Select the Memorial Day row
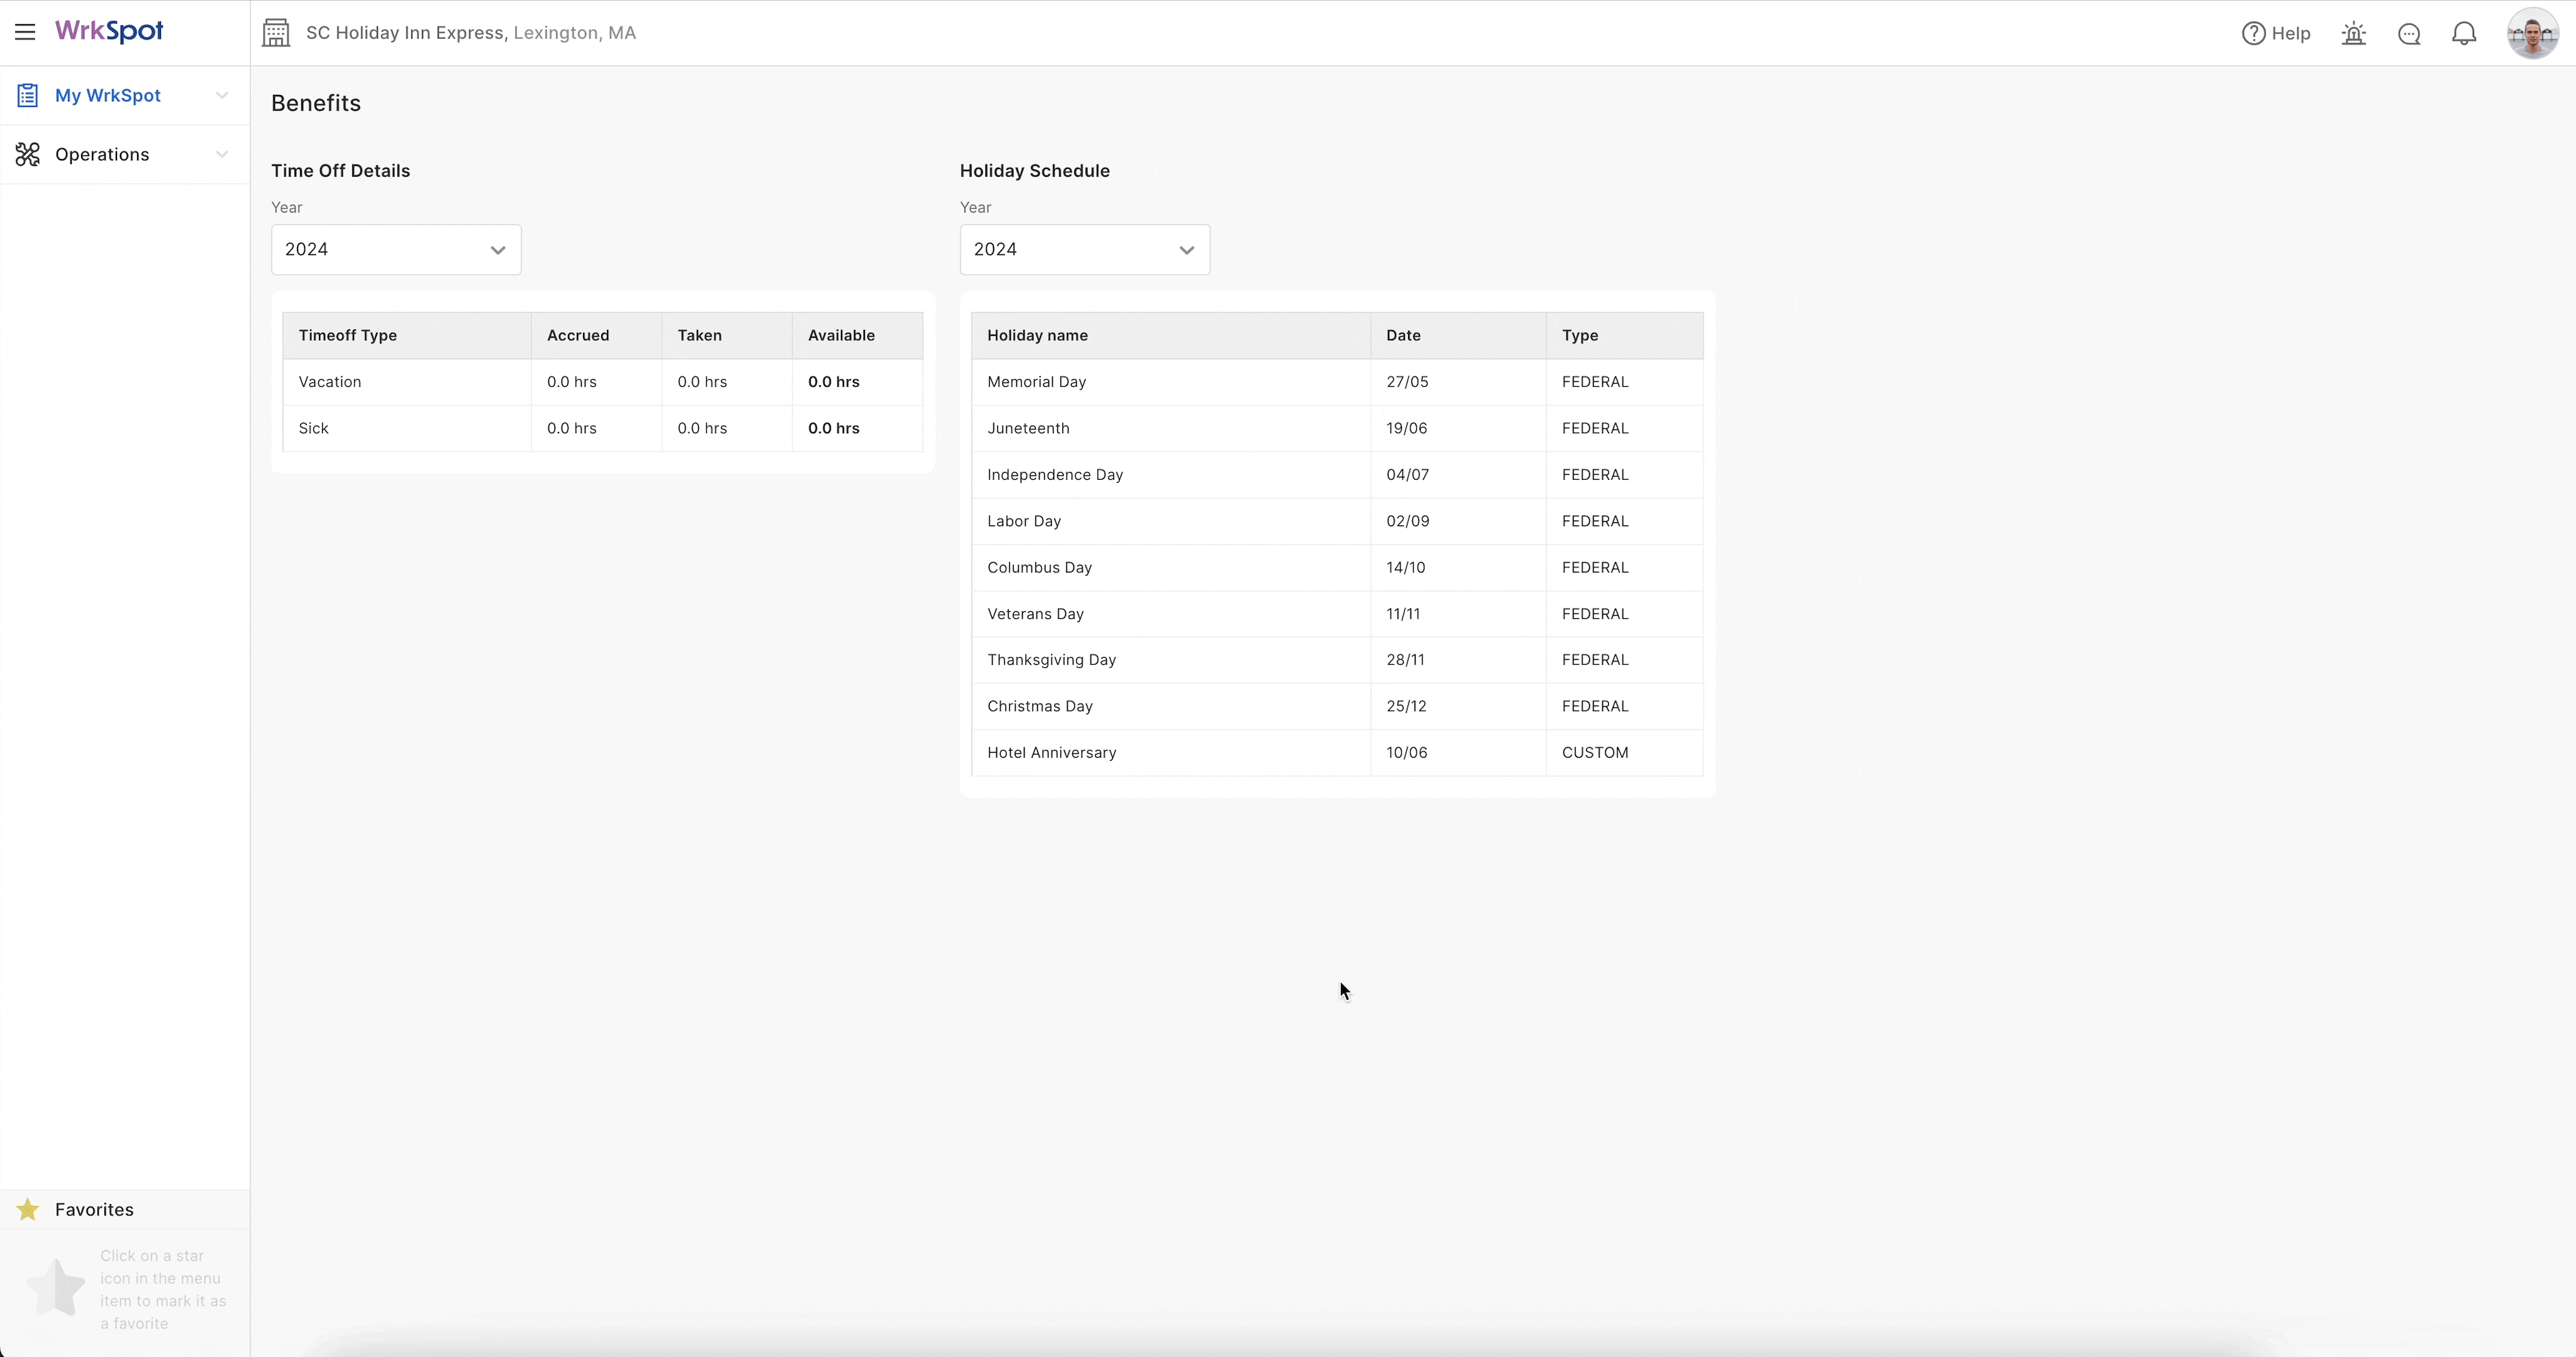This screenshot has height=1357, width=2576. (1337, 382)
